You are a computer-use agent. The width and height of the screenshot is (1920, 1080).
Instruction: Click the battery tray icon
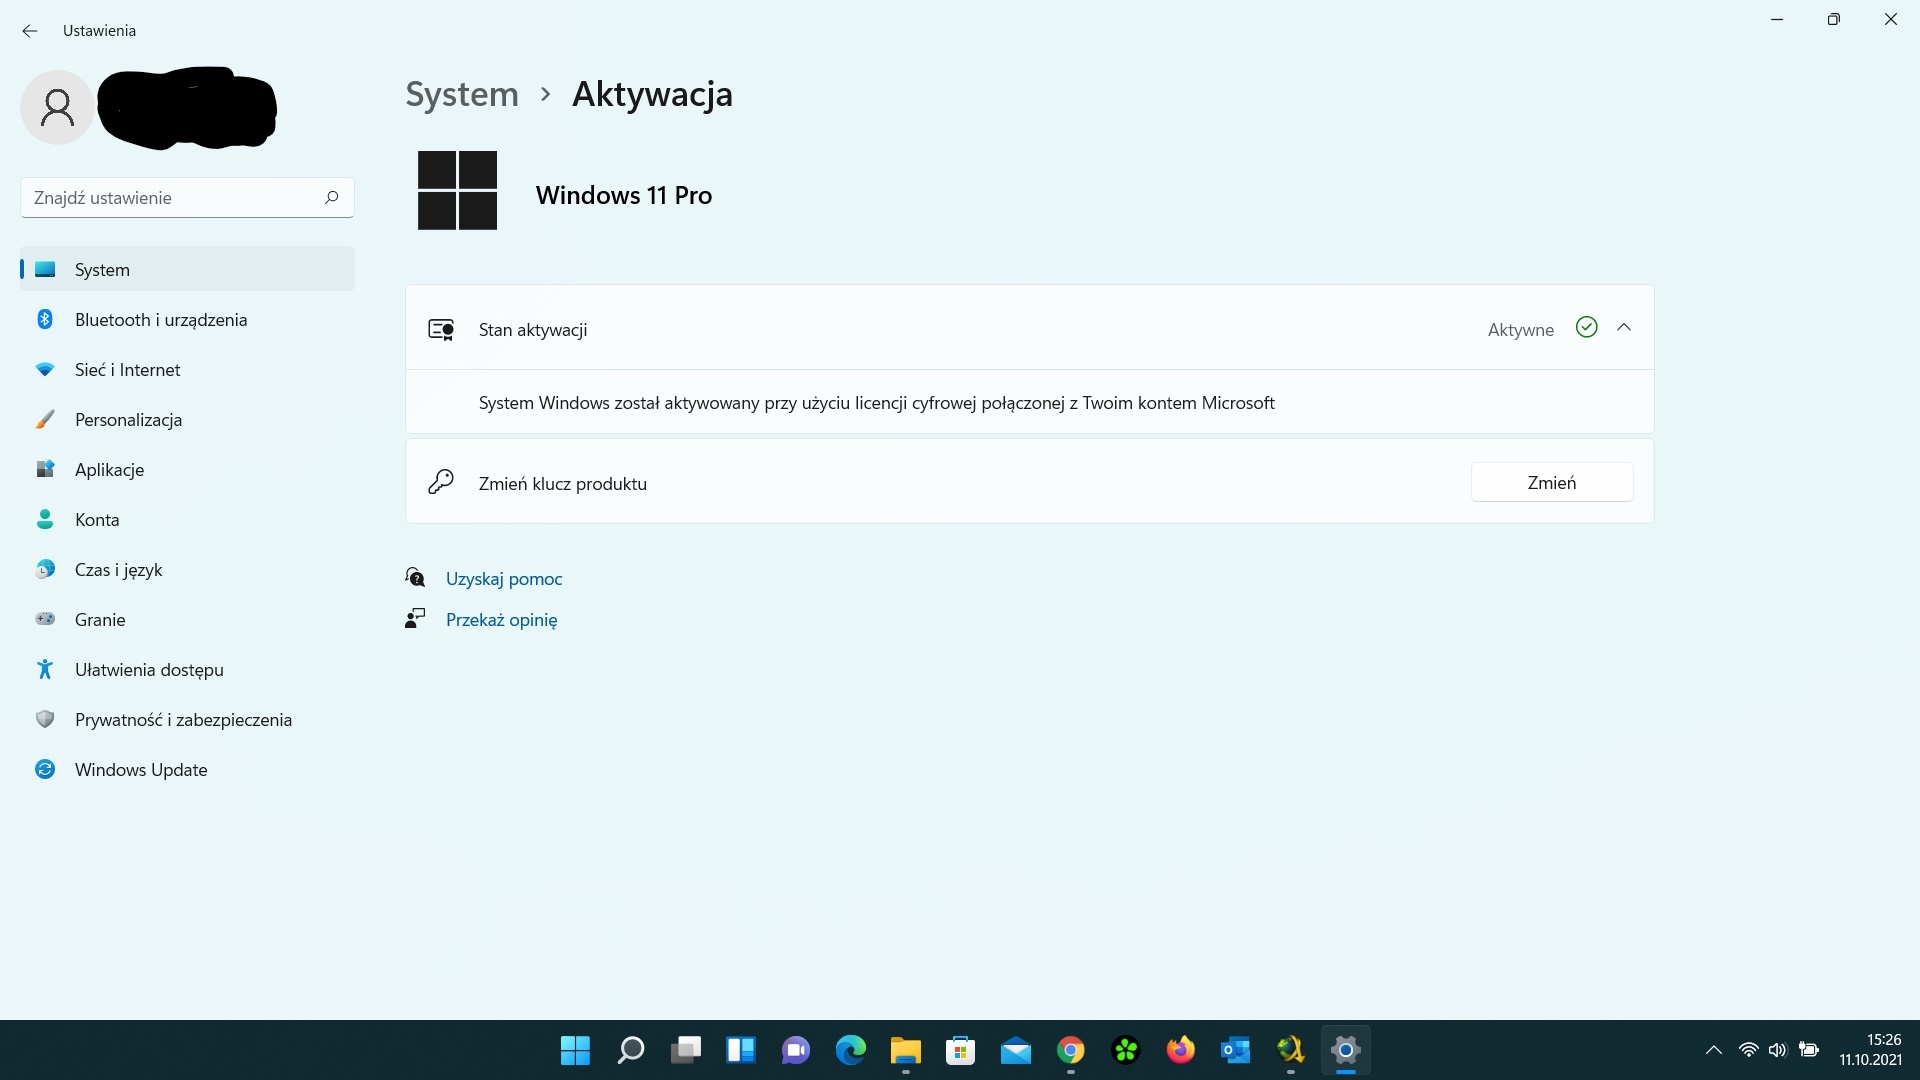1808,1050
